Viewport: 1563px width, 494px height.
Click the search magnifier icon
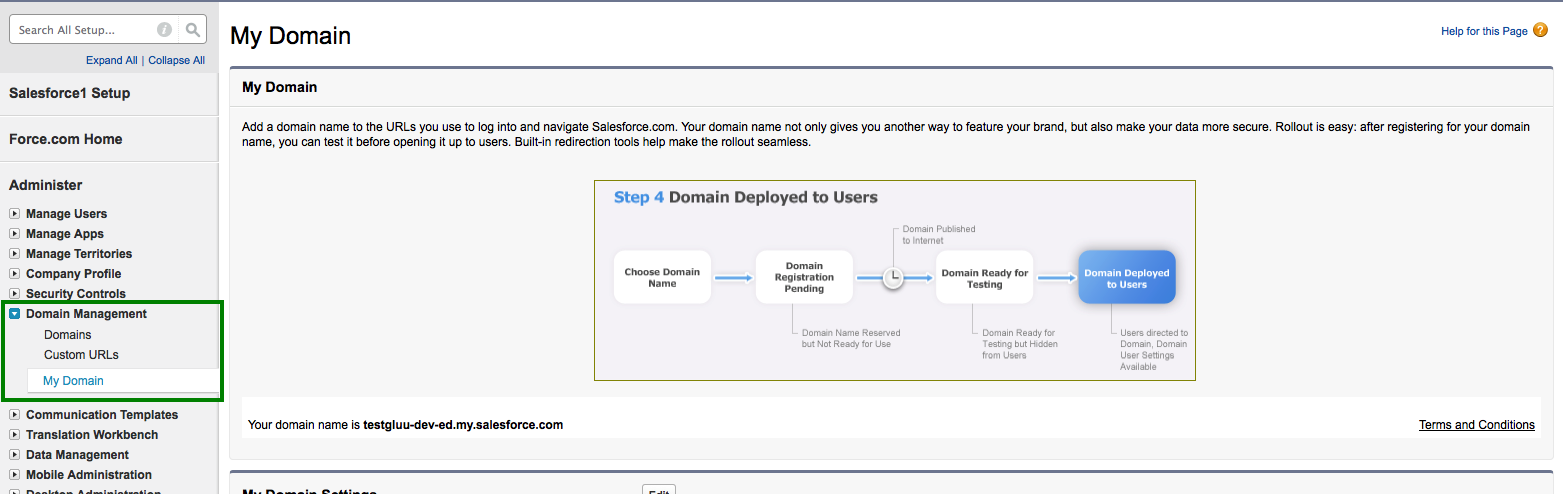(193, 30)
